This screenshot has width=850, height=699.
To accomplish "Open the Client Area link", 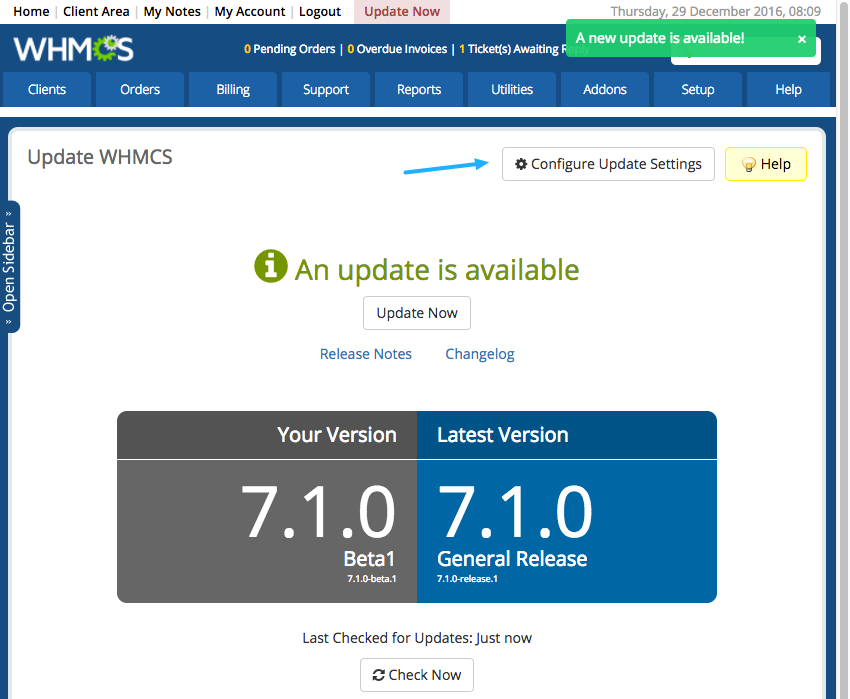I will point(96,11).
